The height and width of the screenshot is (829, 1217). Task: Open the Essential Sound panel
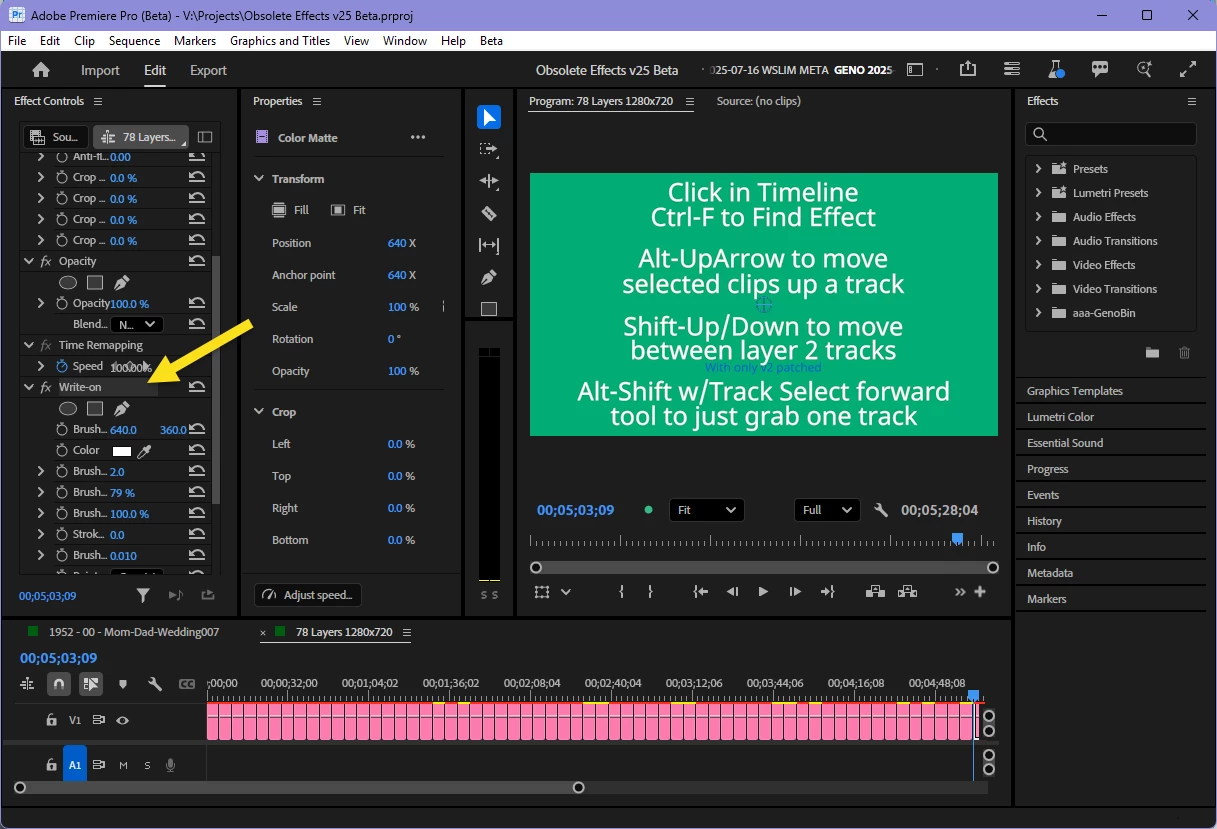click(1065, 443)
